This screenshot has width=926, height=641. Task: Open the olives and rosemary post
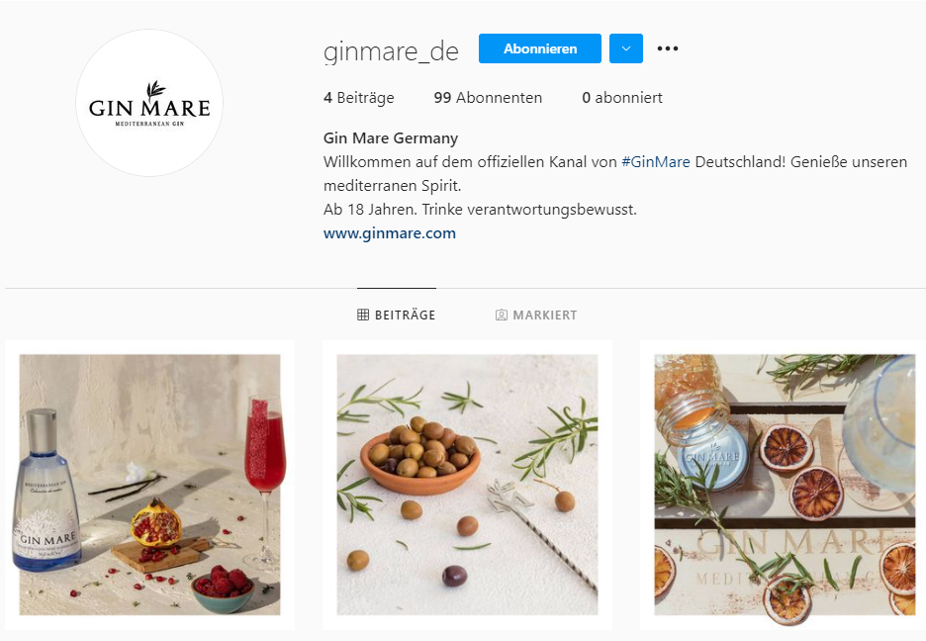[x=467, y=484]
